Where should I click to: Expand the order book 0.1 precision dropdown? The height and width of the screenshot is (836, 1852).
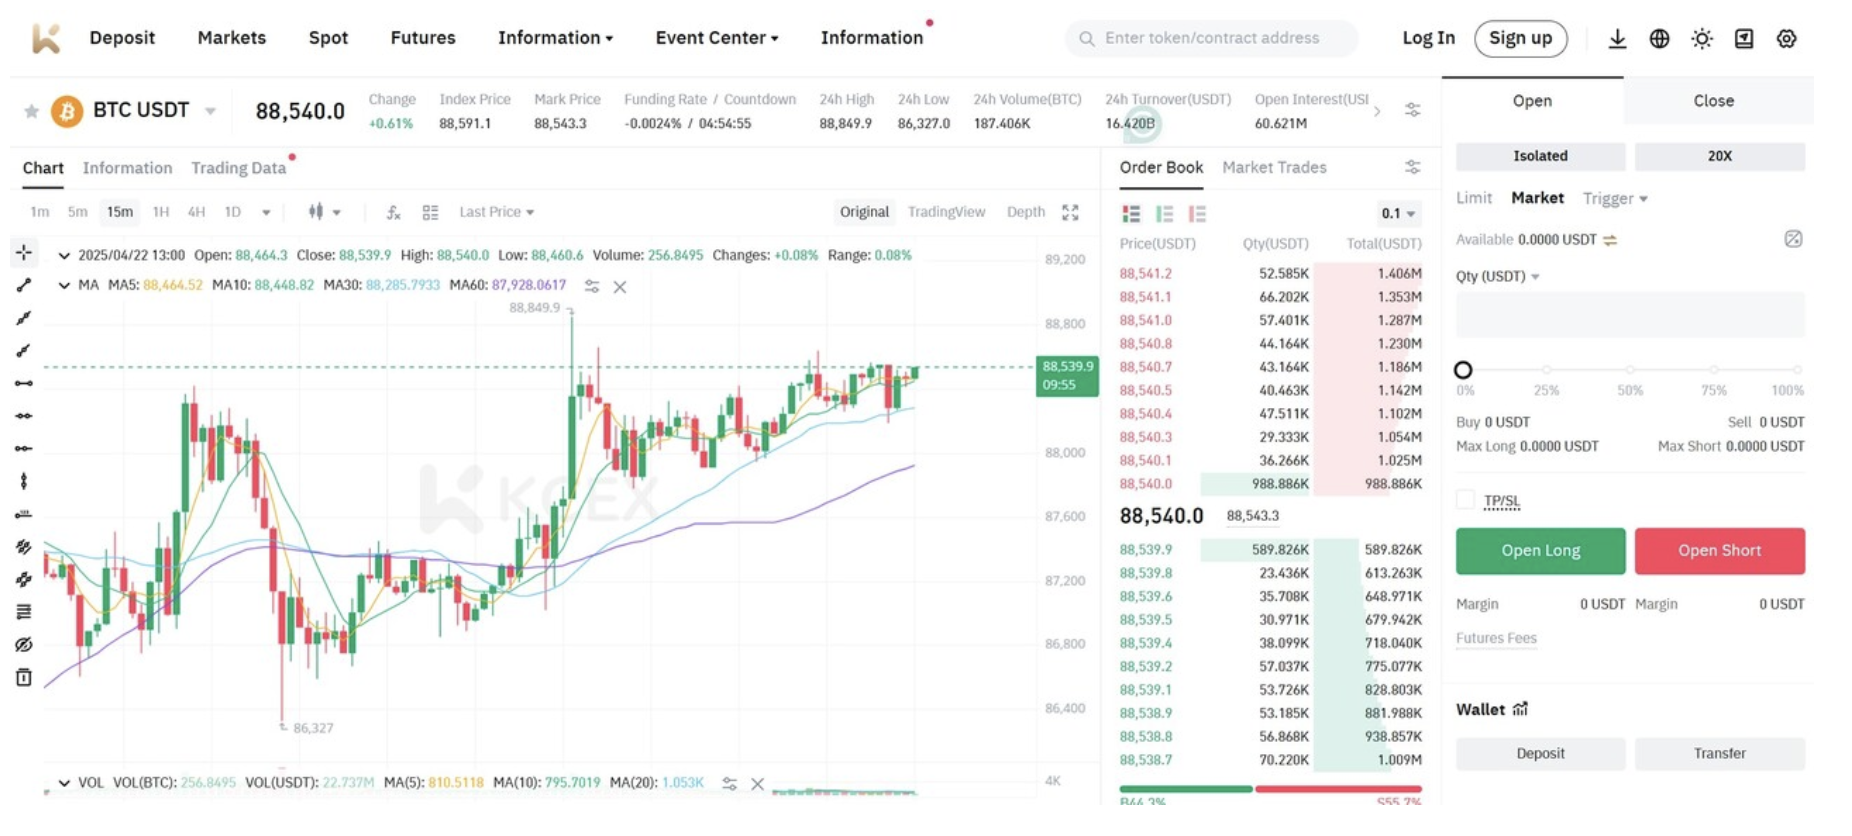1398,214
